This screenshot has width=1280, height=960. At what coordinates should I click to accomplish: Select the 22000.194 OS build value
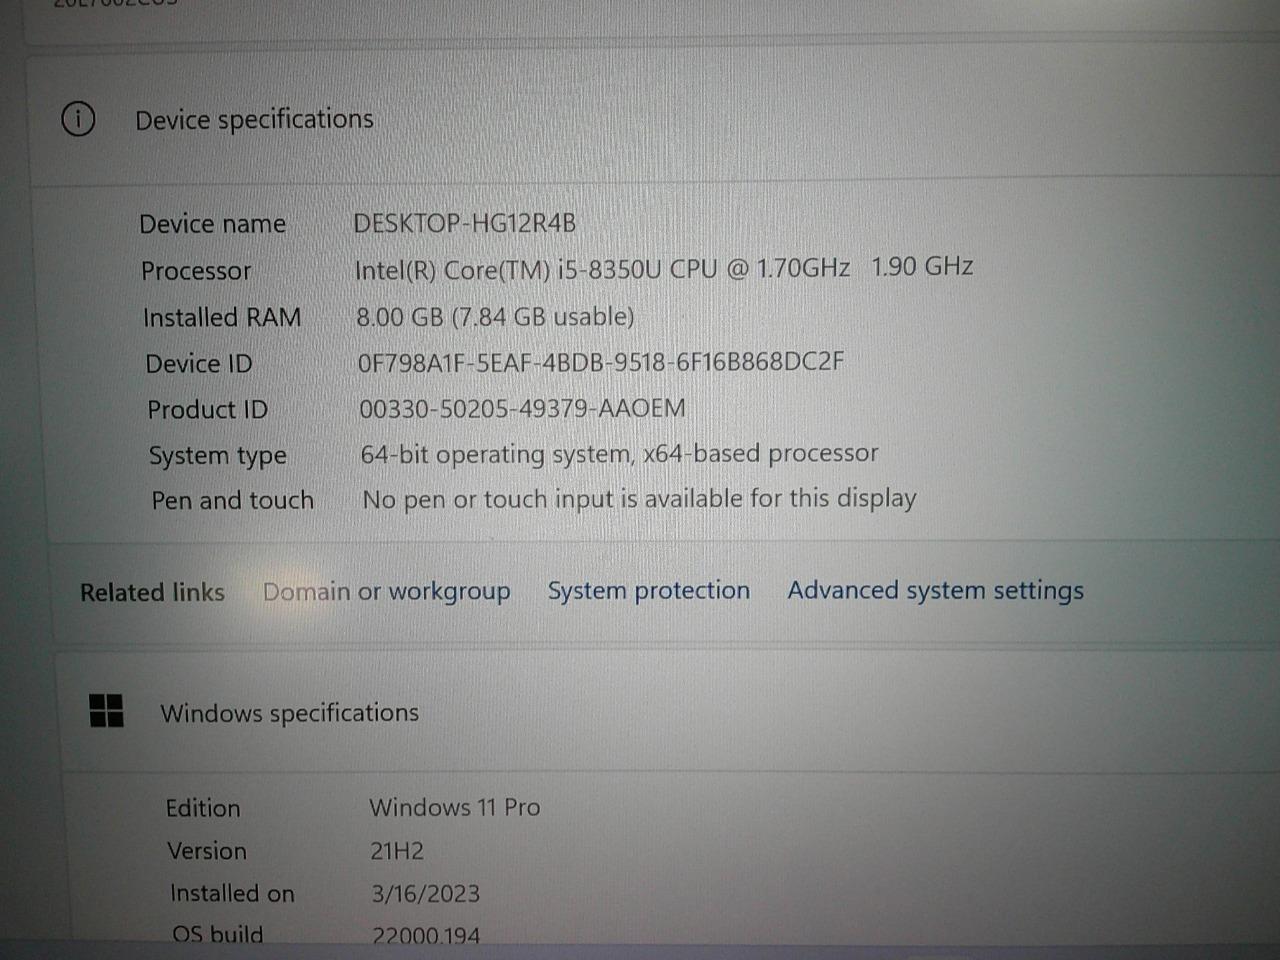[425, 935]
